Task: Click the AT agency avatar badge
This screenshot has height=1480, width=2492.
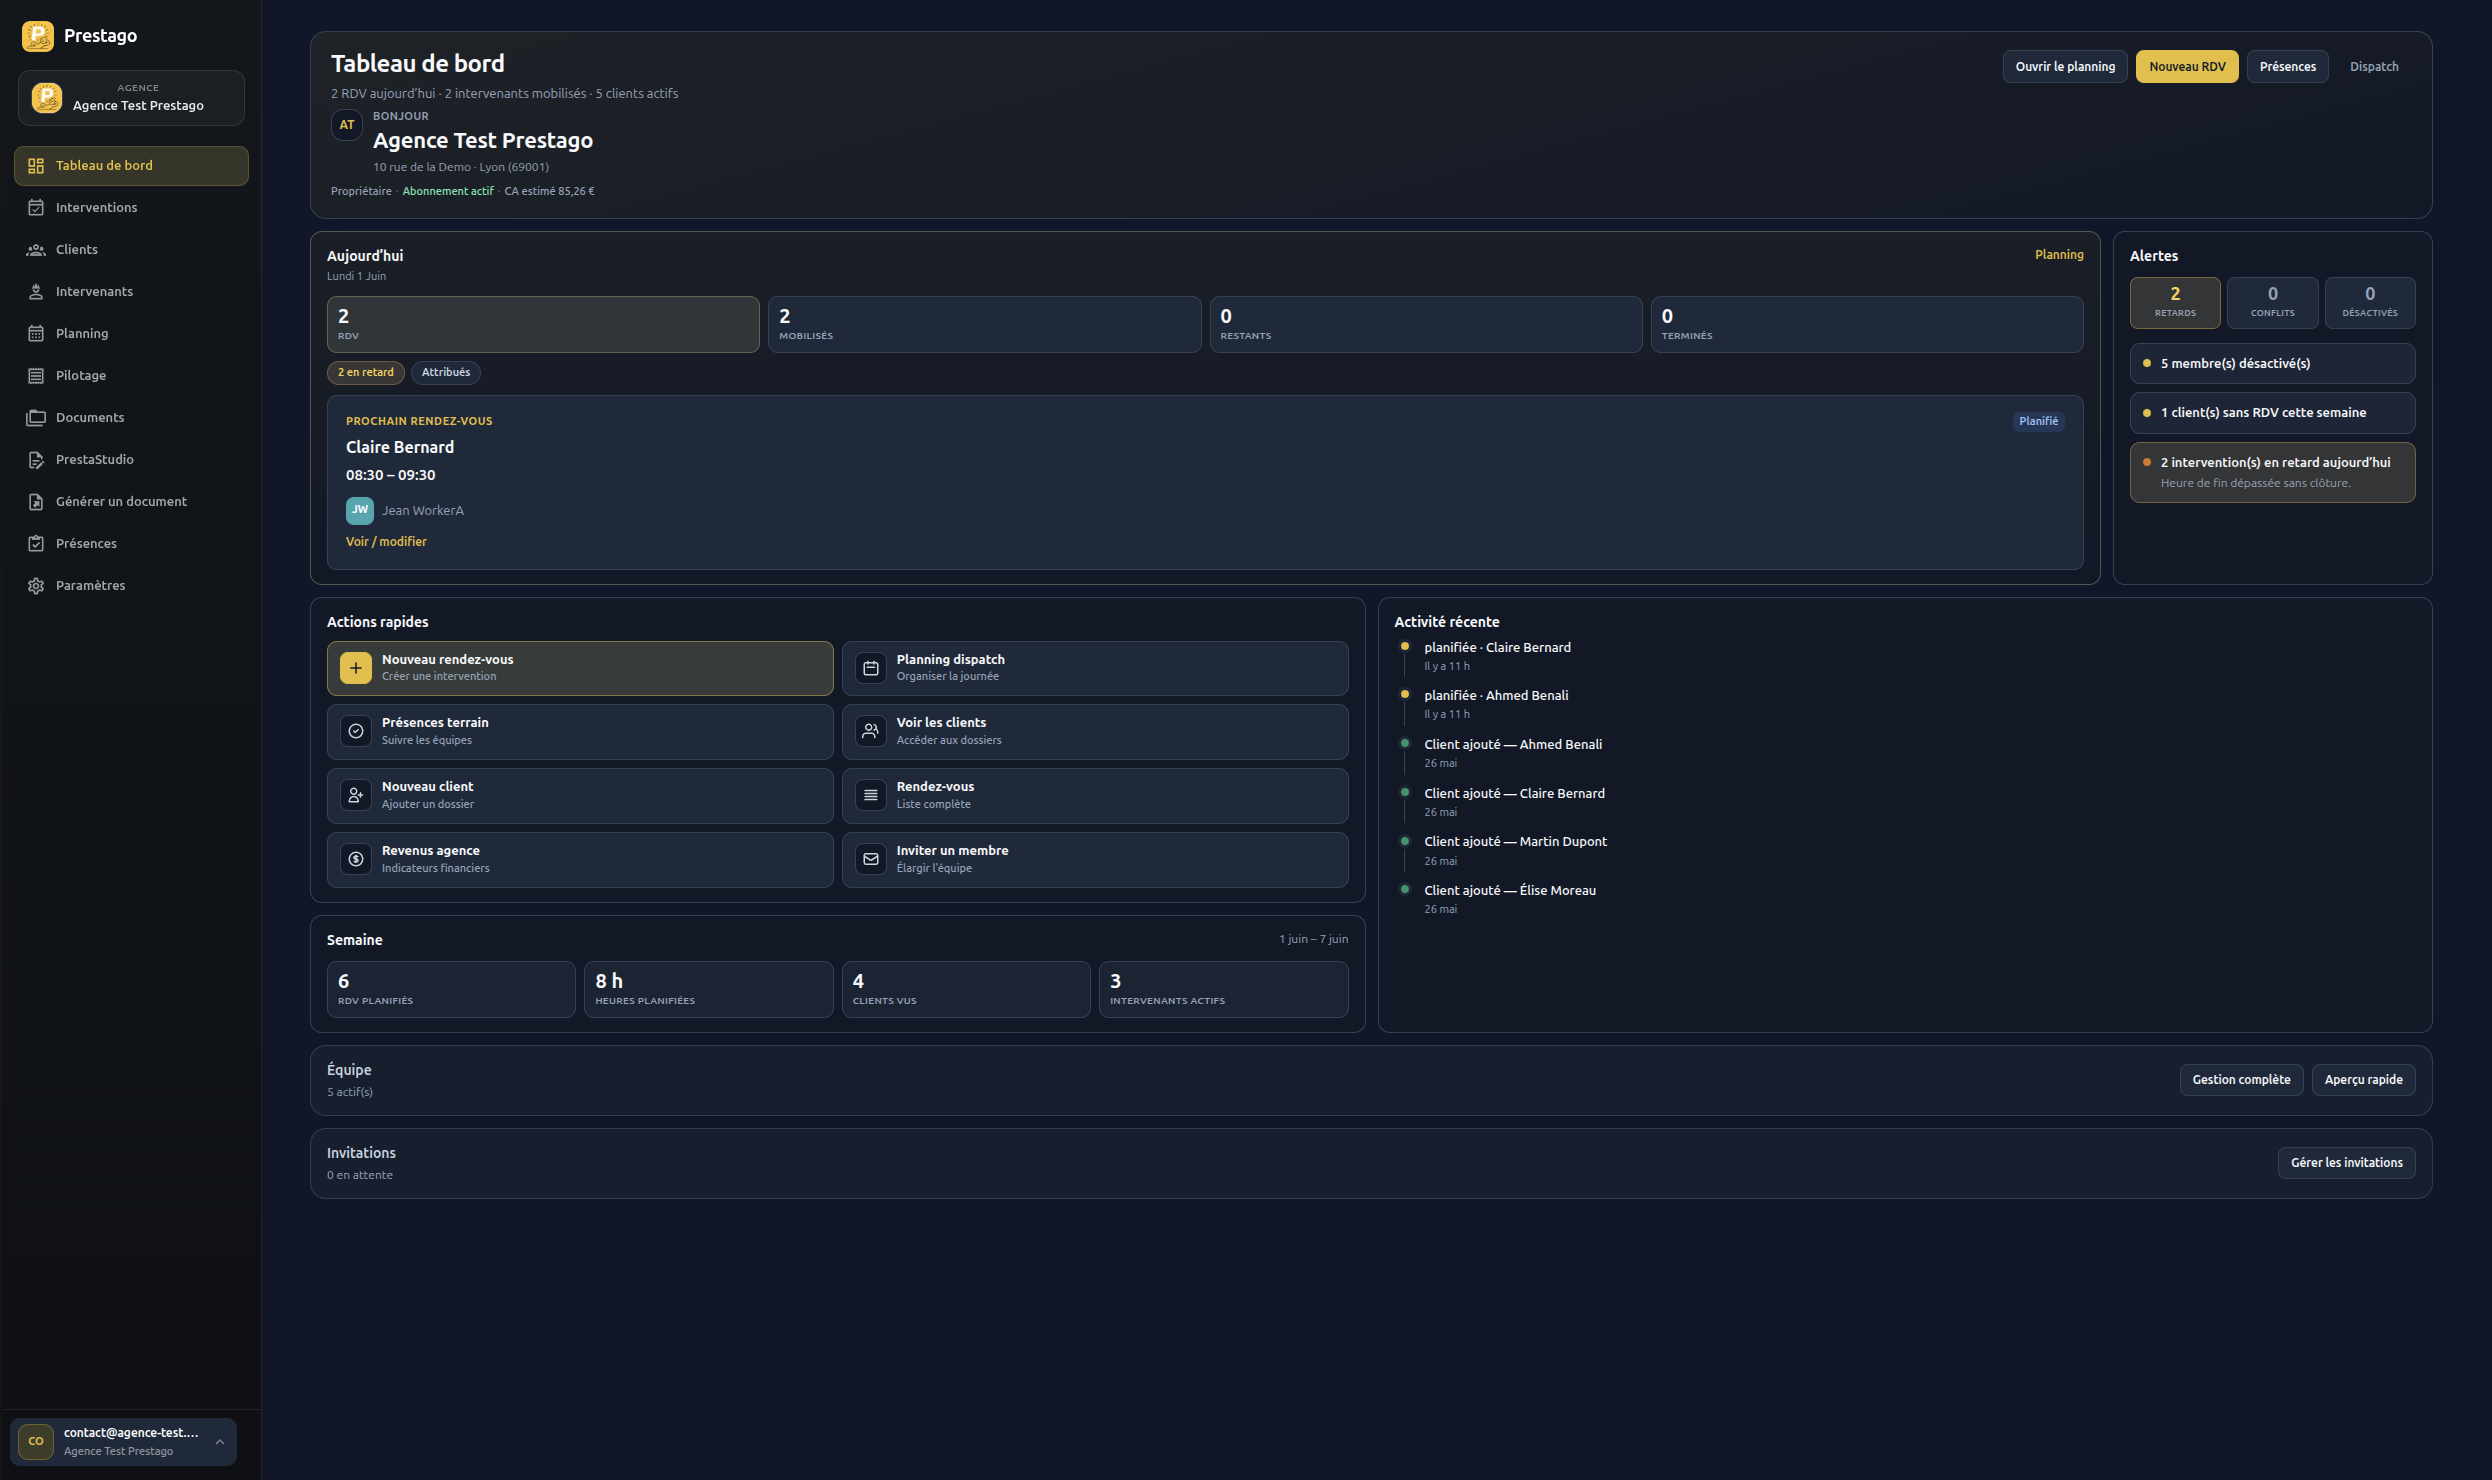Action: coord(347,126)
